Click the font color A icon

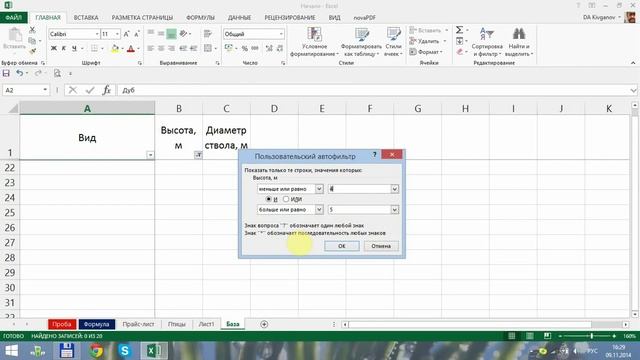click(131, 49)
